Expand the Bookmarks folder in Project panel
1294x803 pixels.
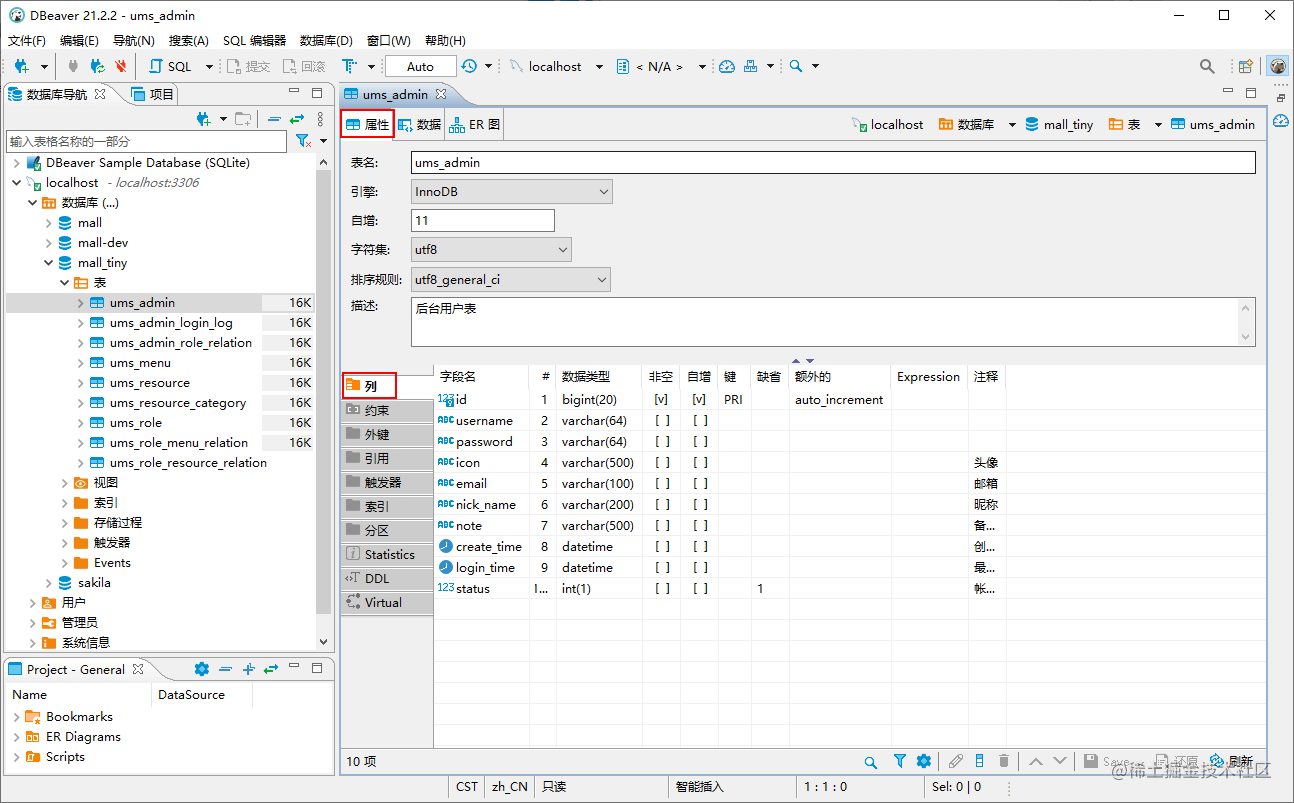coord(17,717)
